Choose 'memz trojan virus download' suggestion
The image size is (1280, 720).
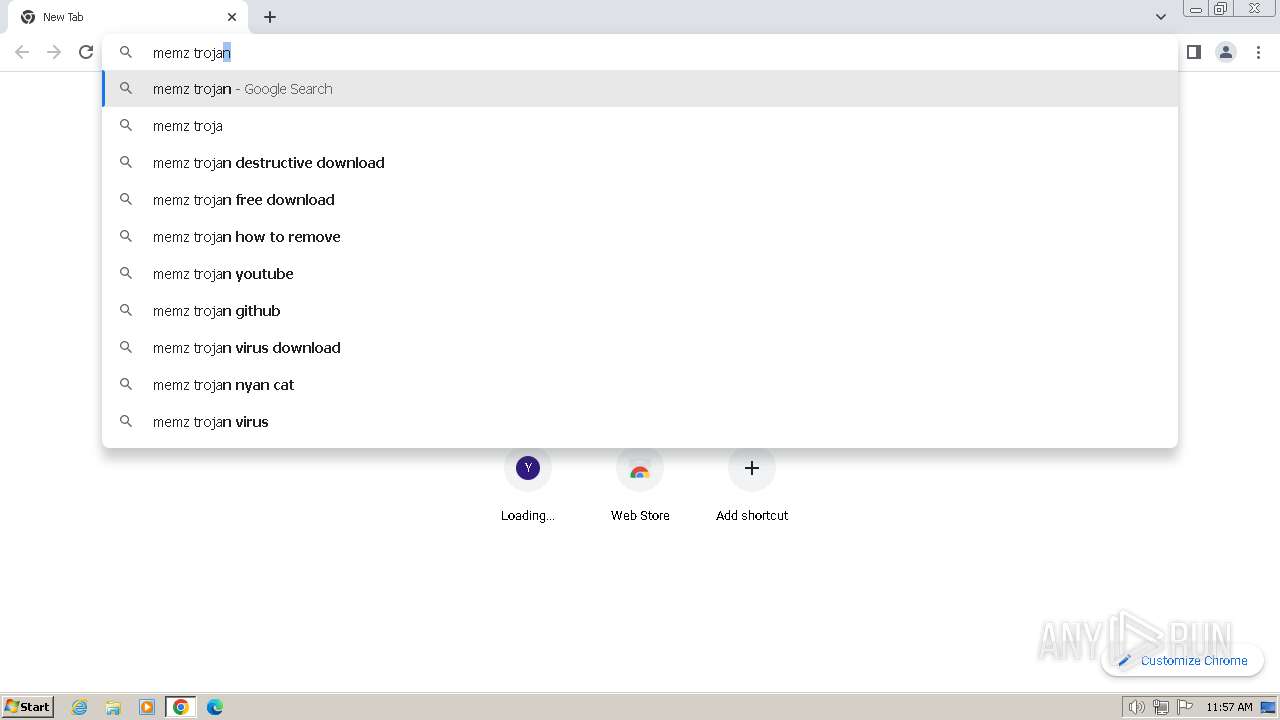(x=640, y=348)
